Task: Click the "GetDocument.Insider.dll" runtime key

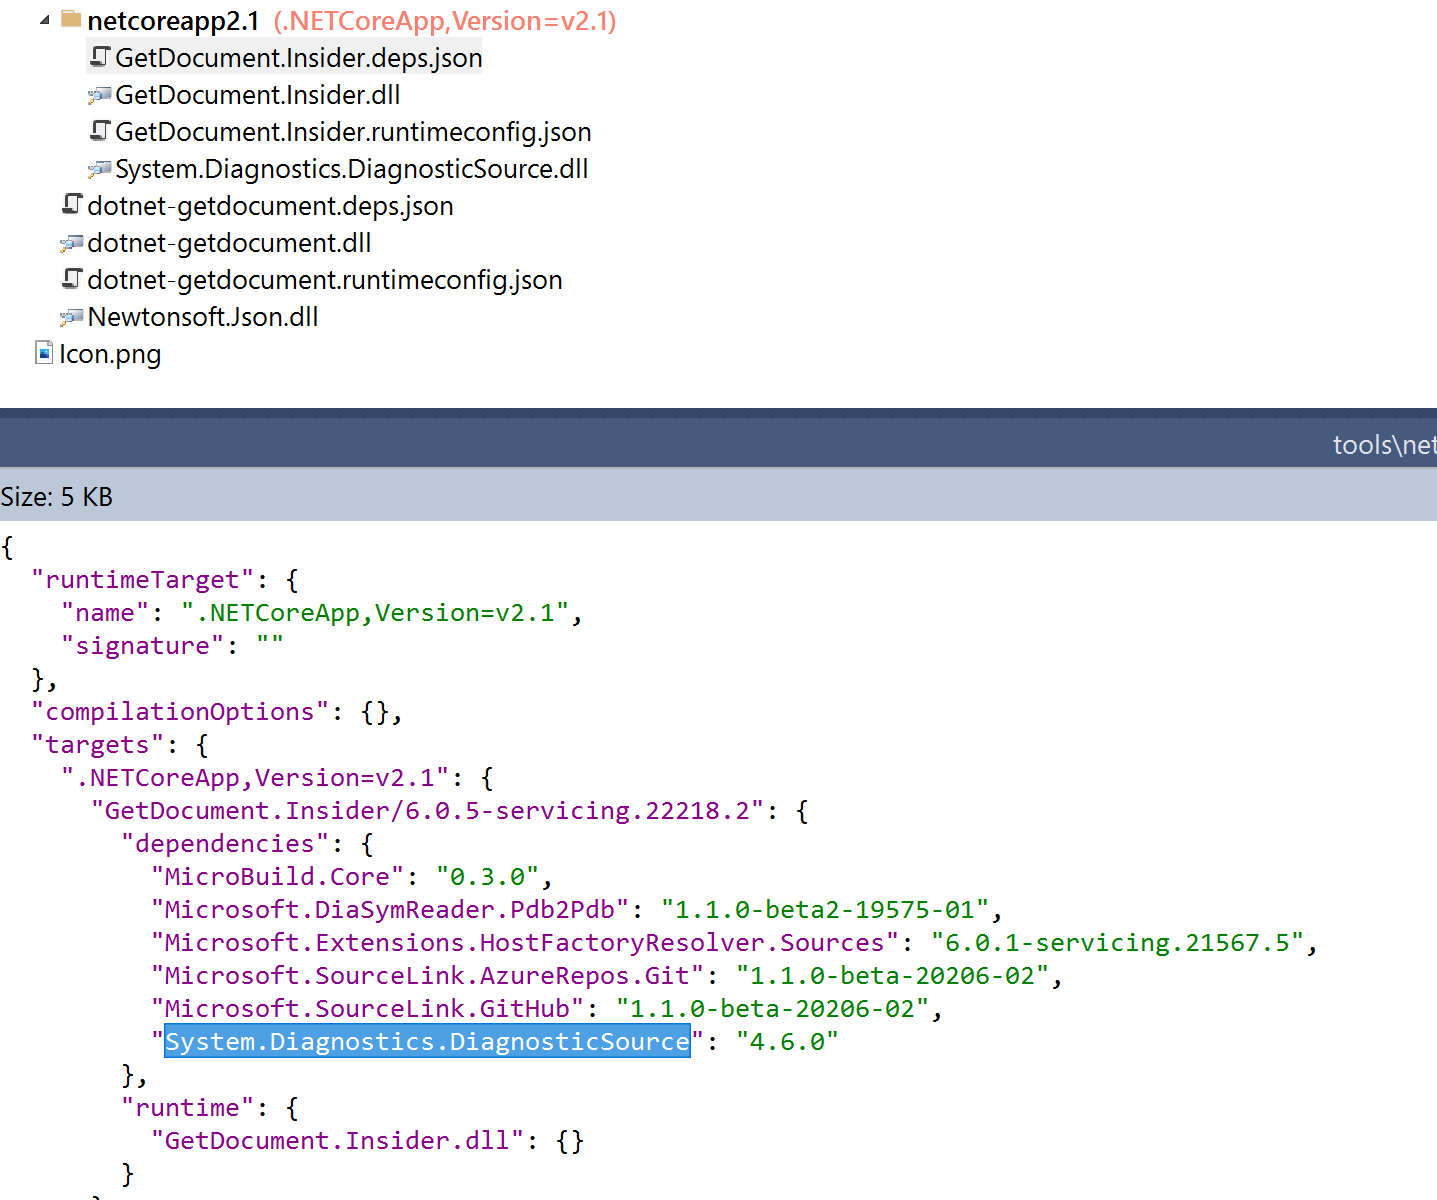Action: 338,1141
